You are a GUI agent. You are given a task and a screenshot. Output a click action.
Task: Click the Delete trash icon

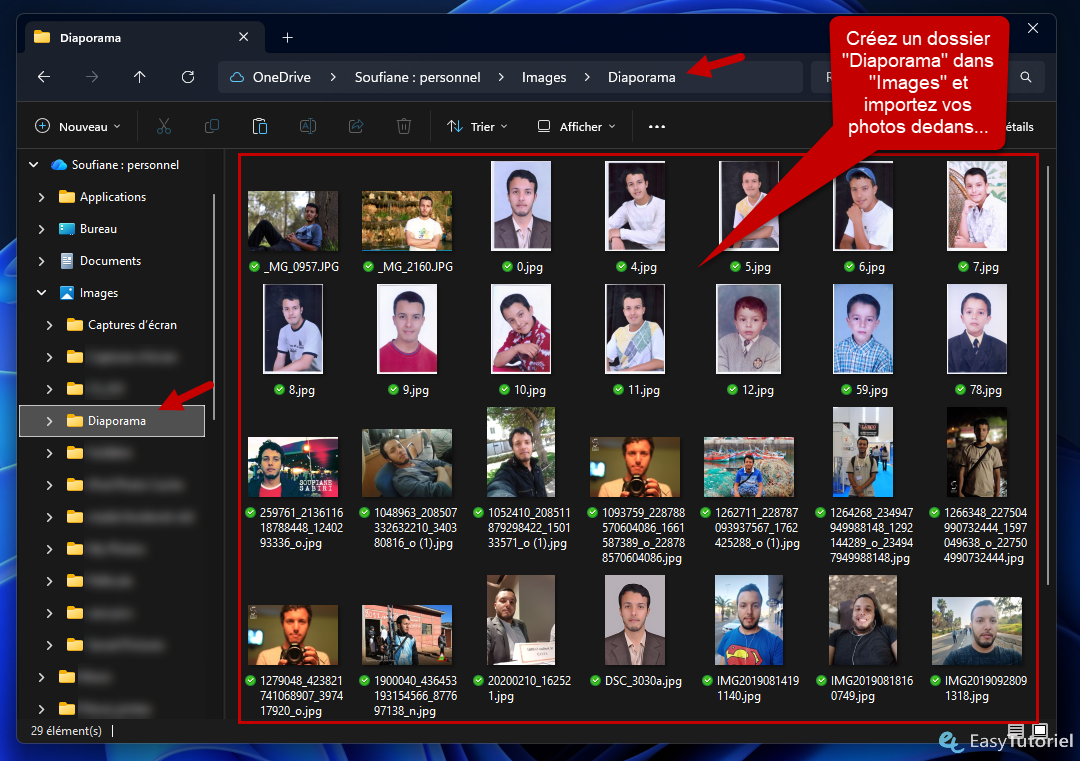tap(404, 126)
